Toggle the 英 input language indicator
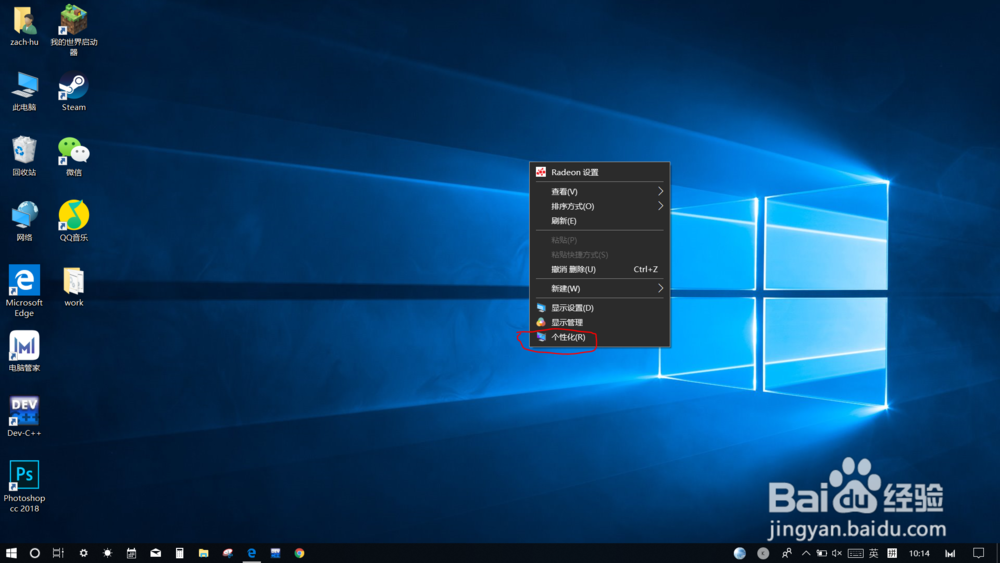1000x563 pixels. coord(874,553)
